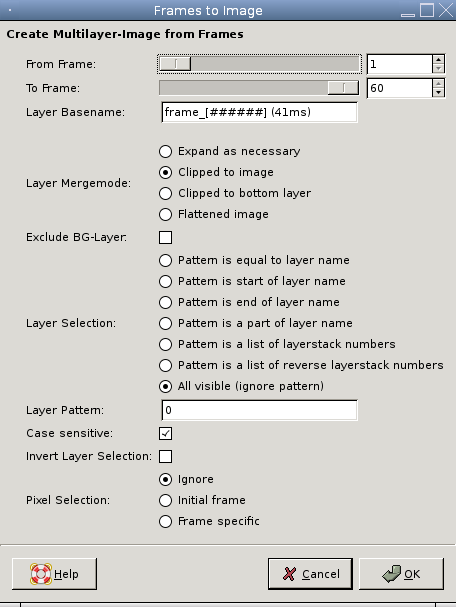Click the Layer Basename text field

tap(259, 112)
